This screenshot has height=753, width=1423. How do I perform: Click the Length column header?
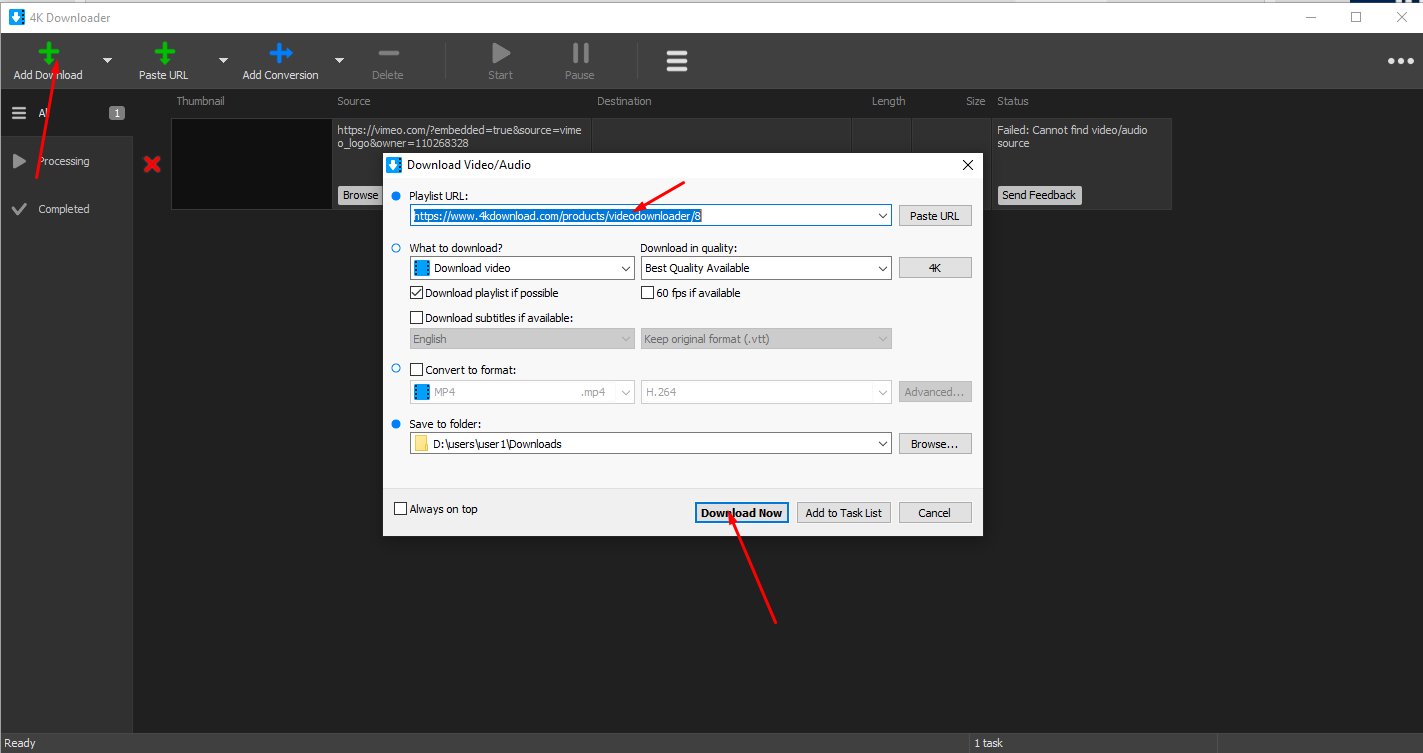[888, 101]
